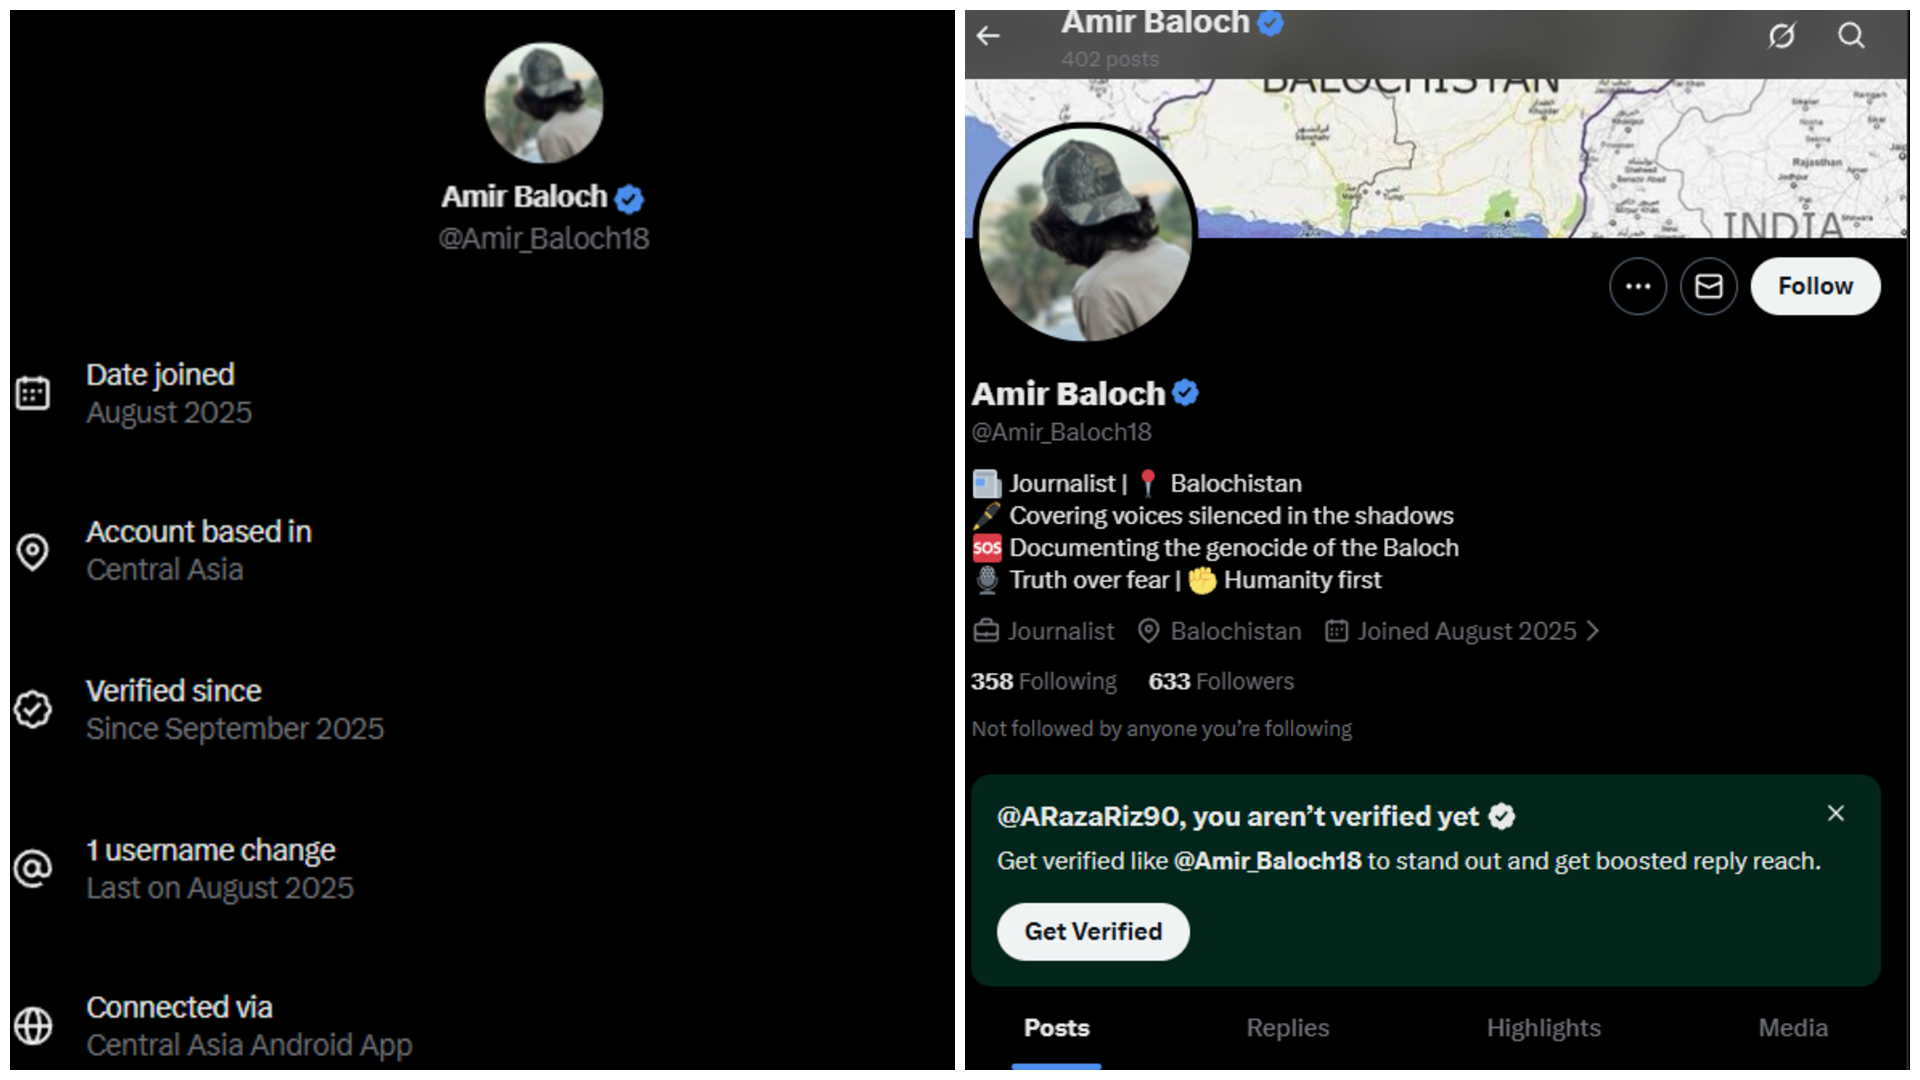1920x1080 pixels.
Task: Click the back arrow icon
Action: [x=988, y=36]
